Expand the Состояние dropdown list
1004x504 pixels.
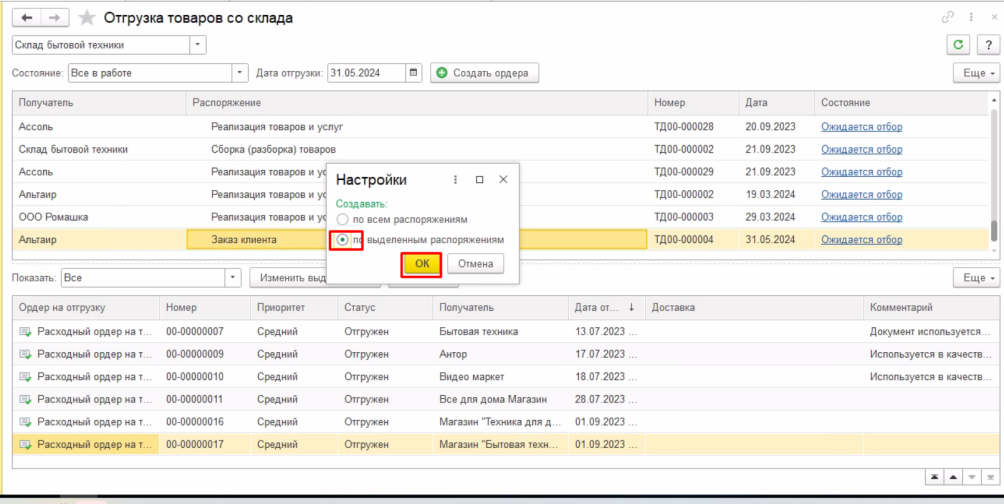(x=240, y=73)
